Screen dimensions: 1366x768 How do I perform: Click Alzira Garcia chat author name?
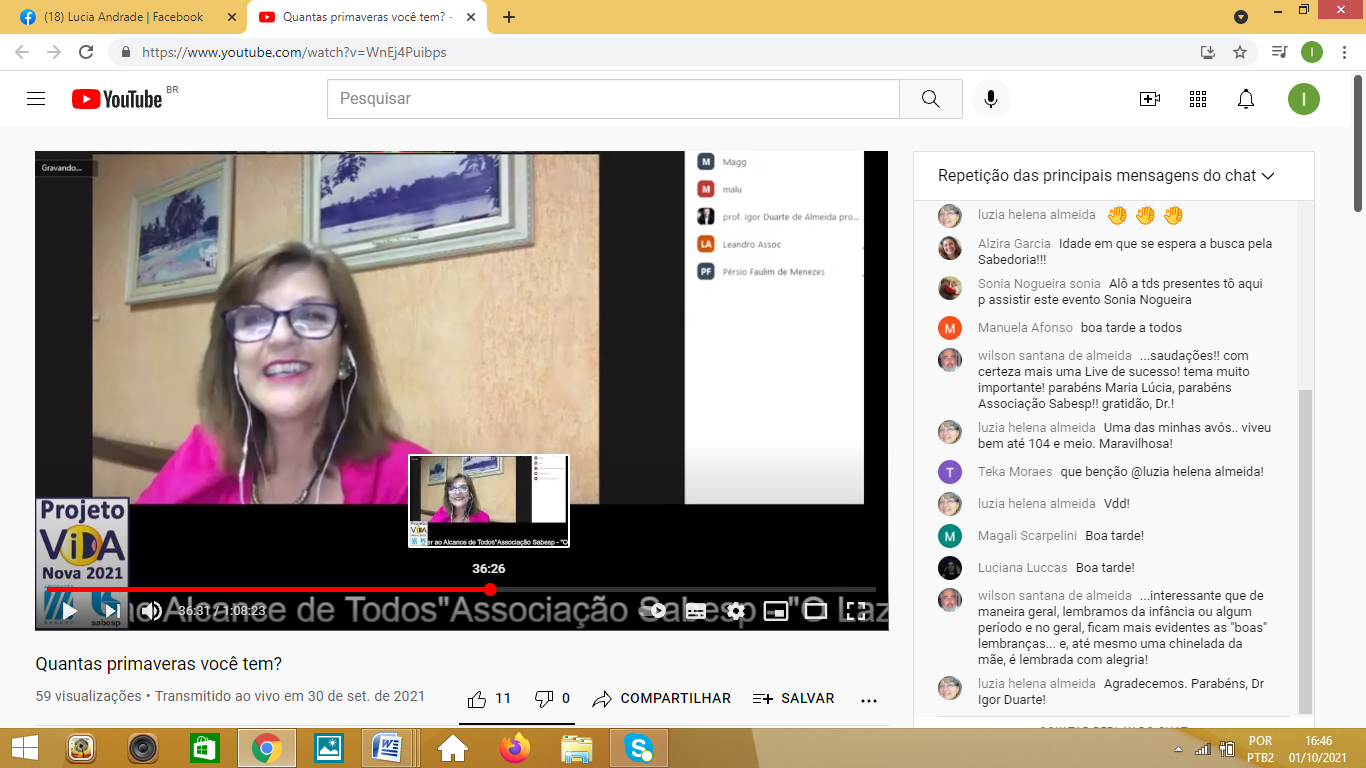tap(1014, 244)
